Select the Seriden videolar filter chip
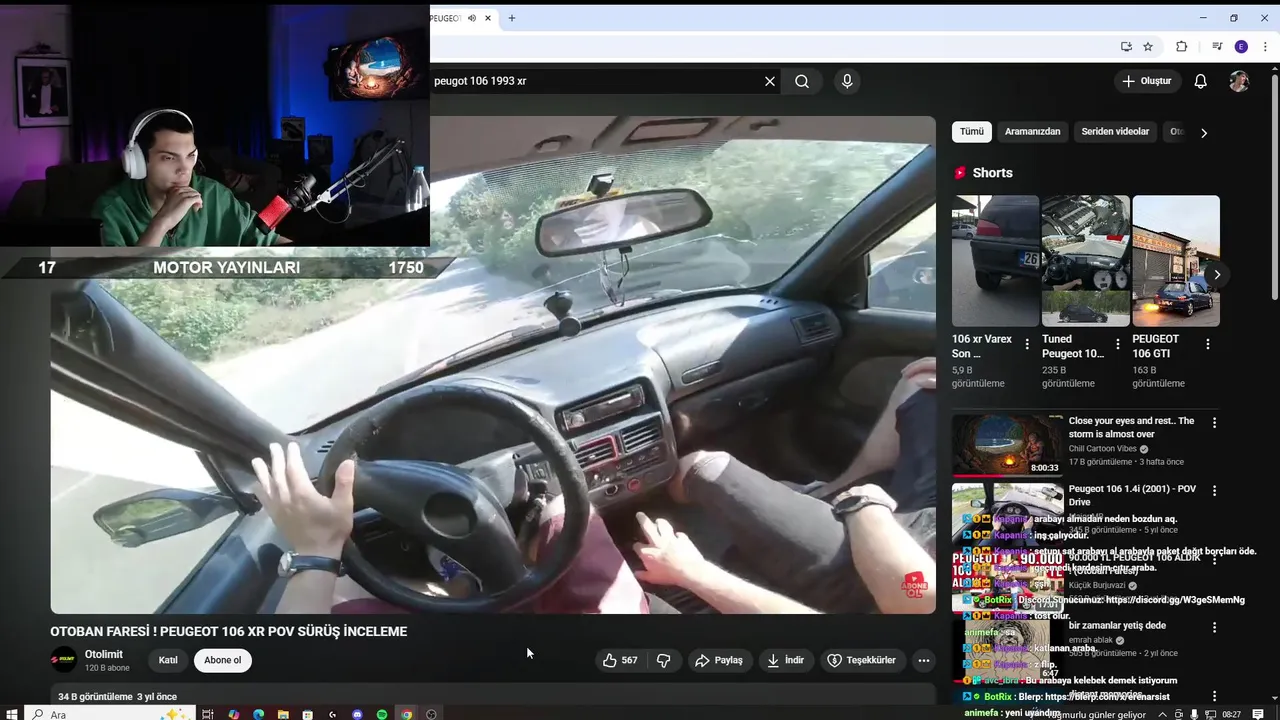1280x720 pixels. click(x=1115, y=132)
